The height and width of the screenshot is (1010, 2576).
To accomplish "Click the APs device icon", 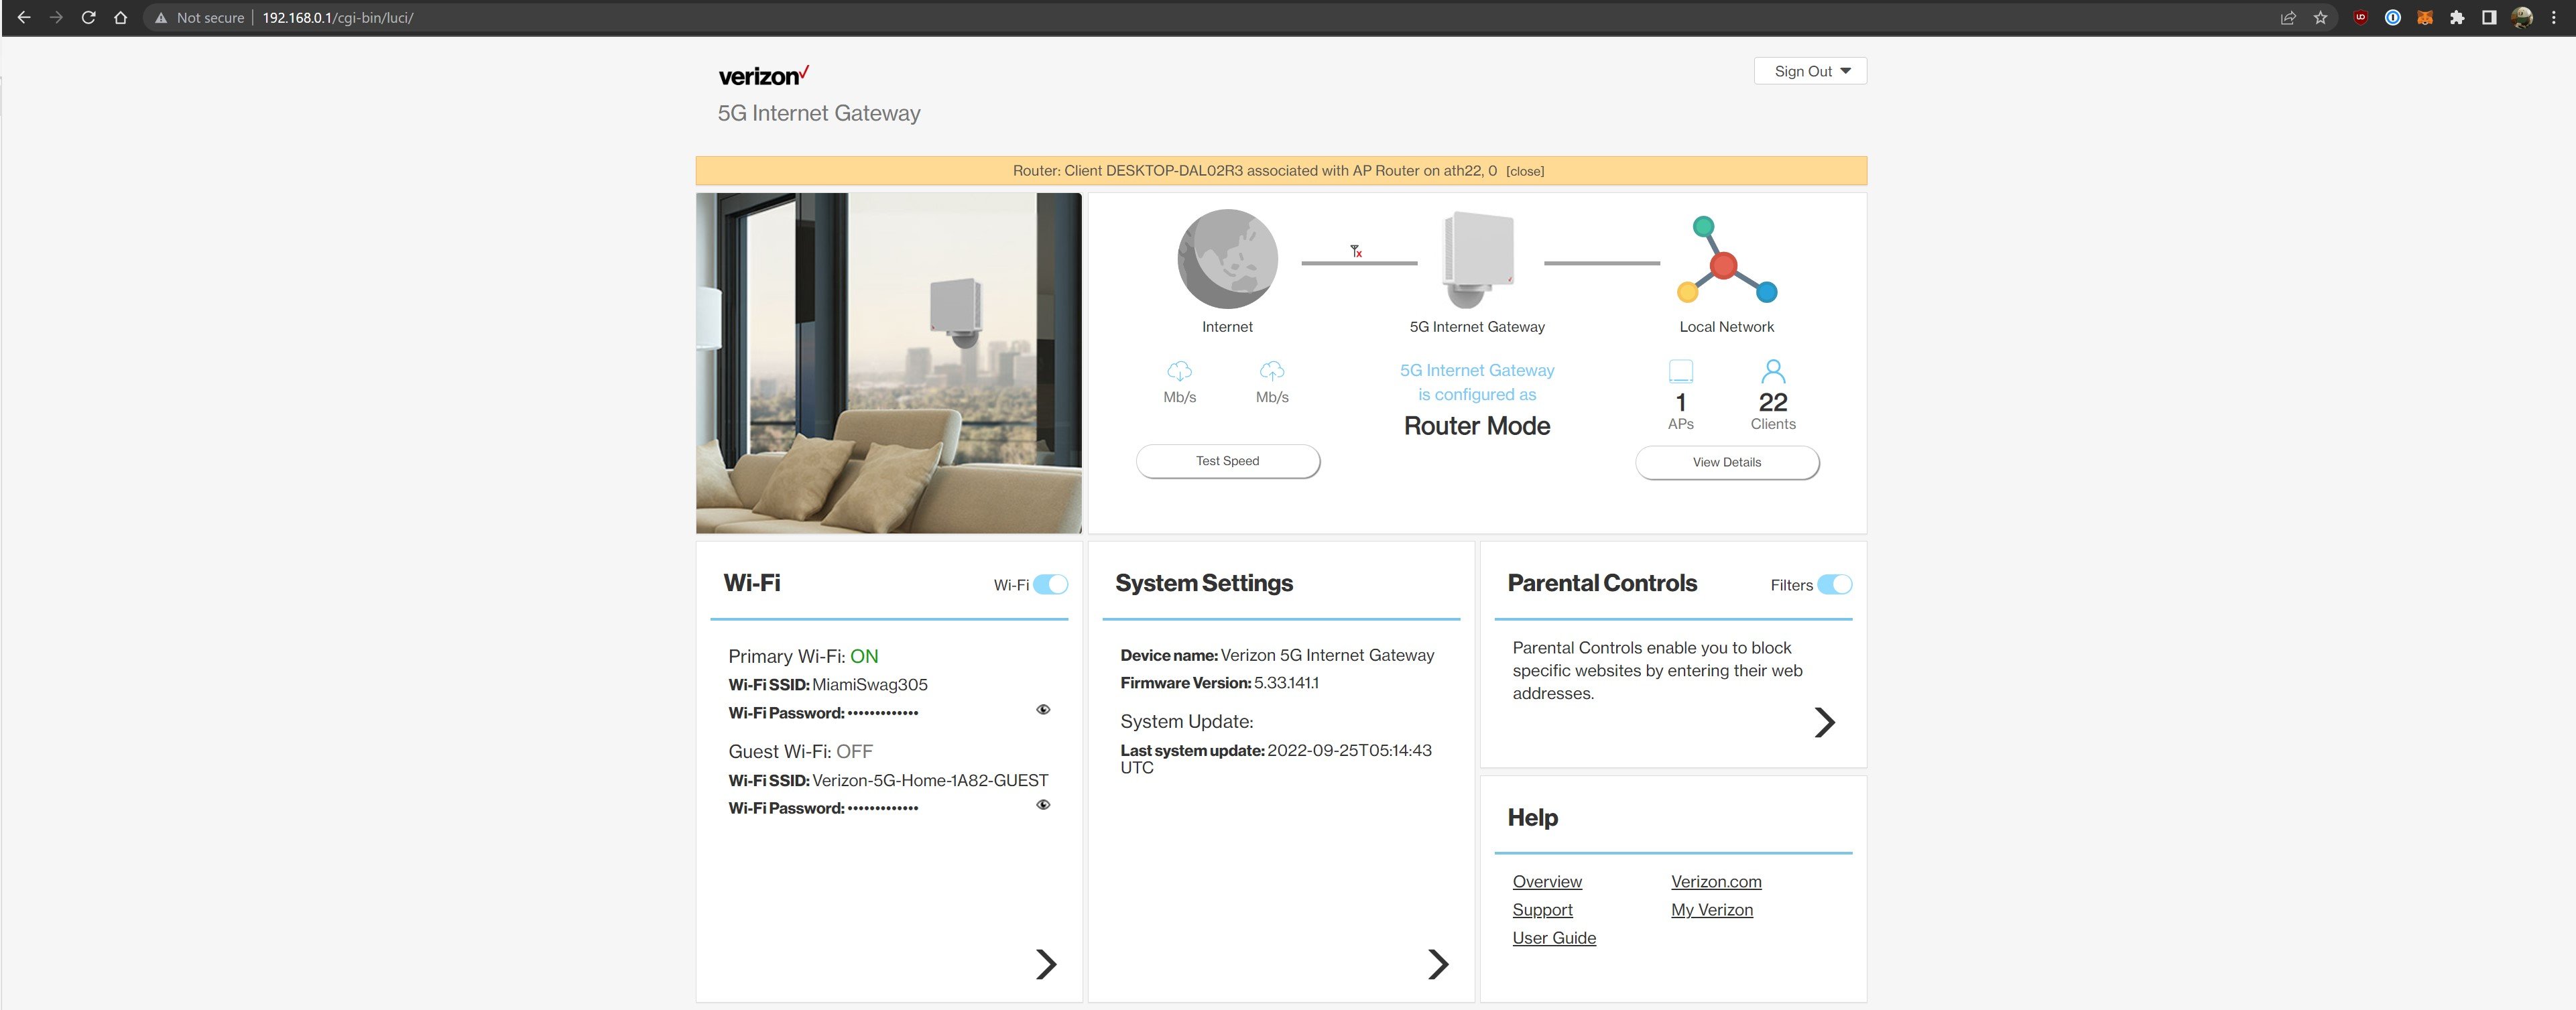I will coord(1680,372).
